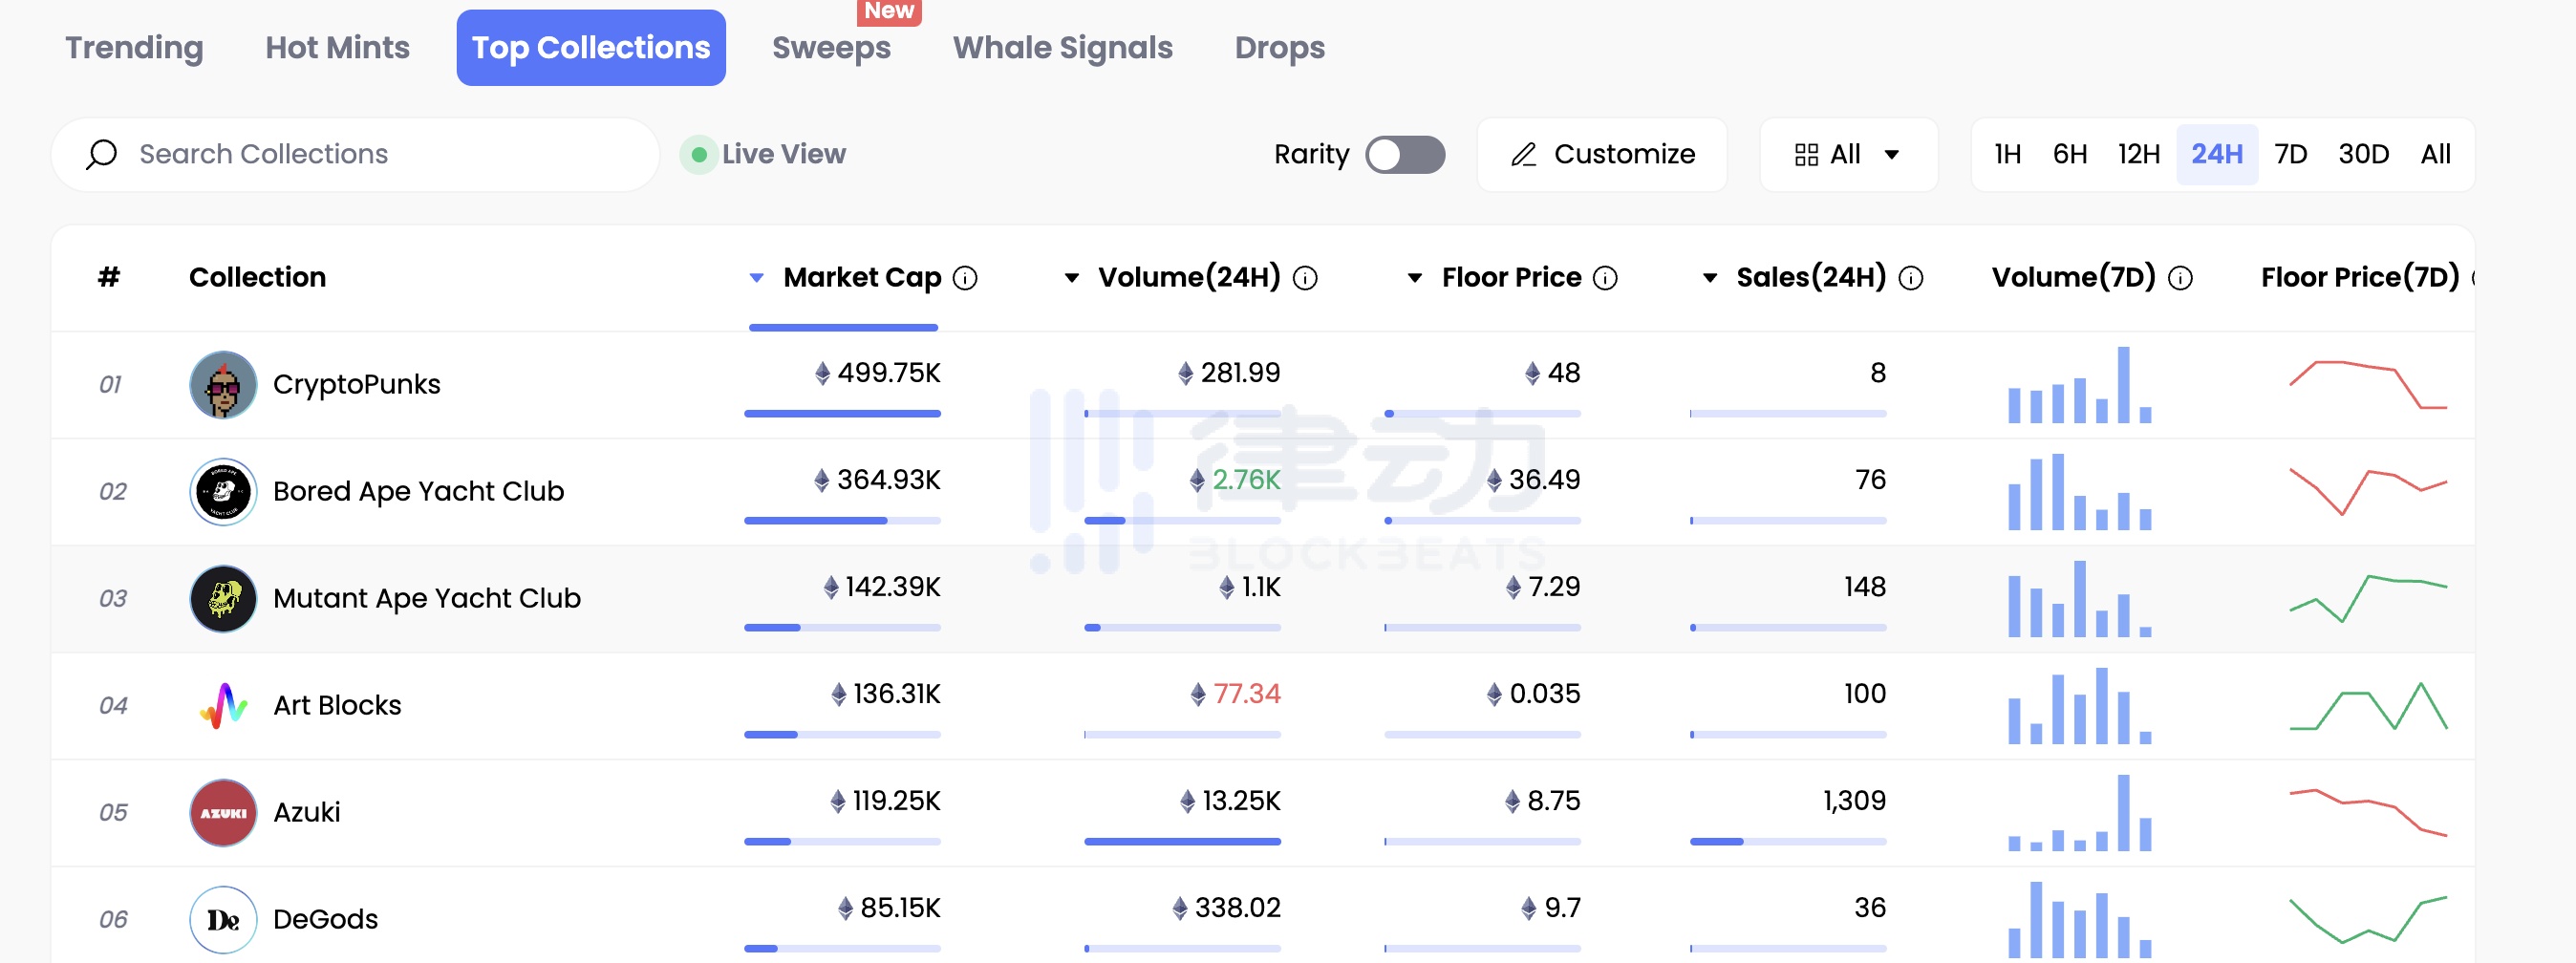Viewport: 2576px width, 963px height.
Task: Toggle the Live View indicator
Action: tap(699, 155)
